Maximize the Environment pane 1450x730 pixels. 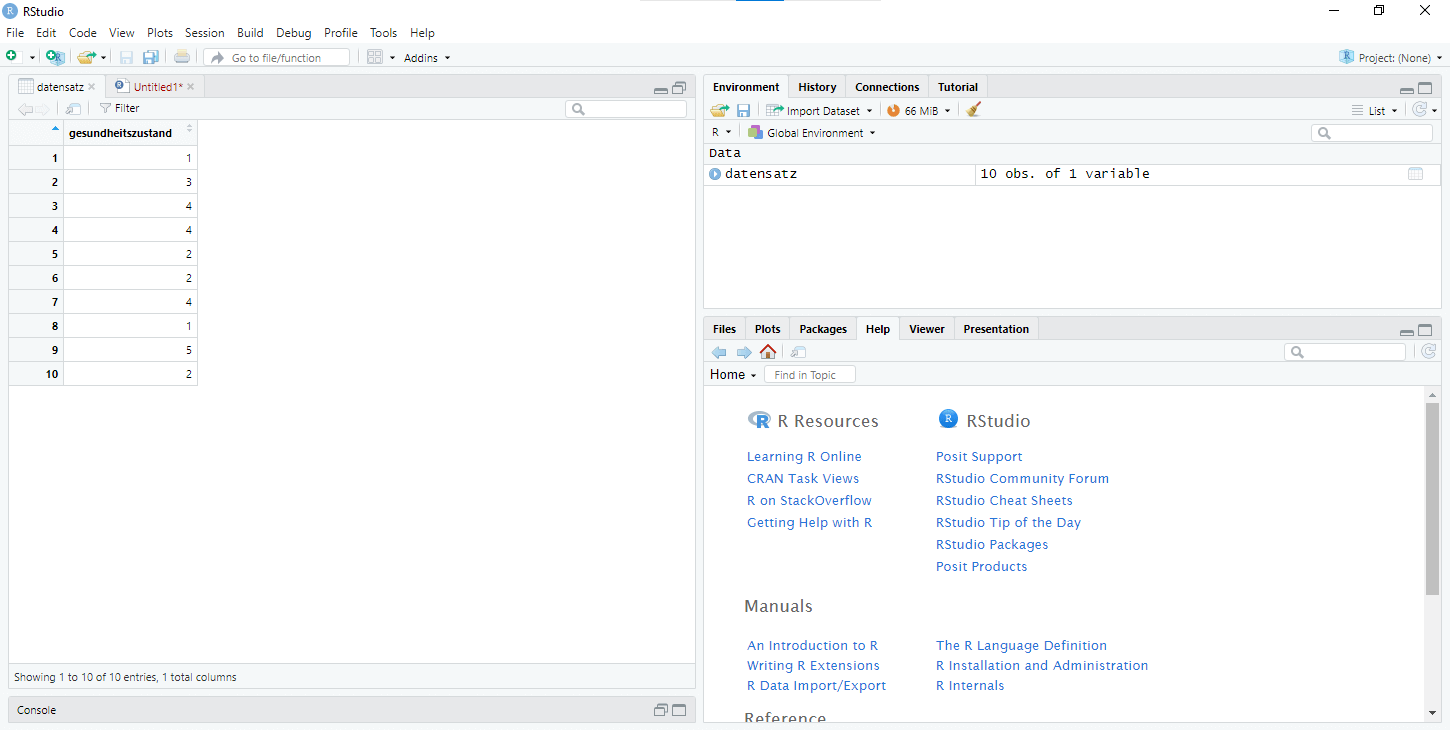pyautogui.click(x=1425, y=88)
